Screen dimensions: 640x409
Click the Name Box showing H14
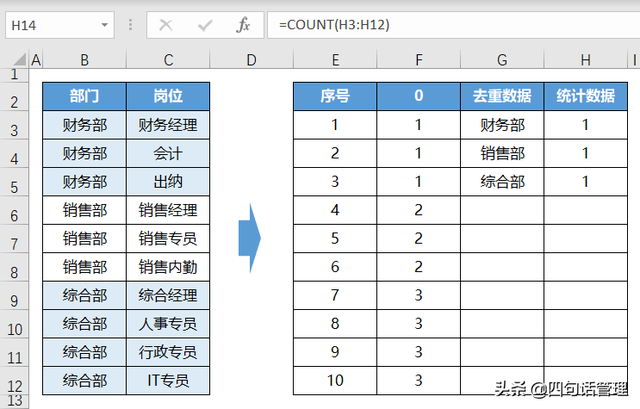click(60, 25)
